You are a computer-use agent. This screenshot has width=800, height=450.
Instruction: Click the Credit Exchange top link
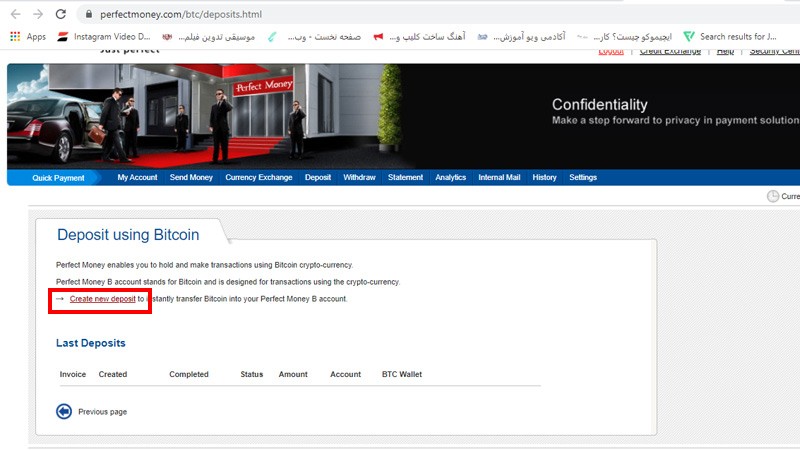point(670,52)
